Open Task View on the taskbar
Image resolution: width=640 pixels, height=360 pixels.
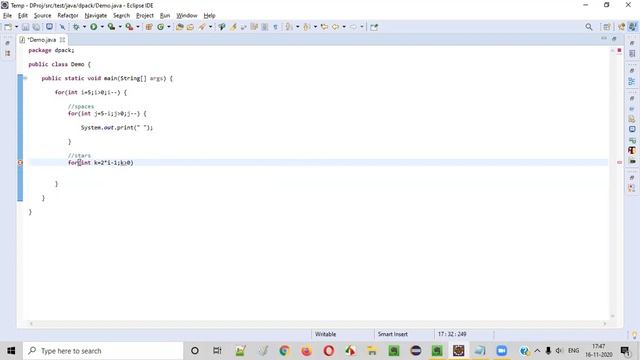pyautogui.click(x=217, y=351)
